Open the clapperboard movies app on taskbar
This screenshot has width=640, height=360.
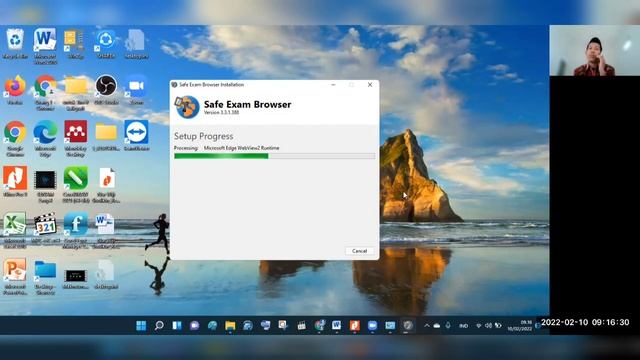pyautogui.click(x=301, y=325)
